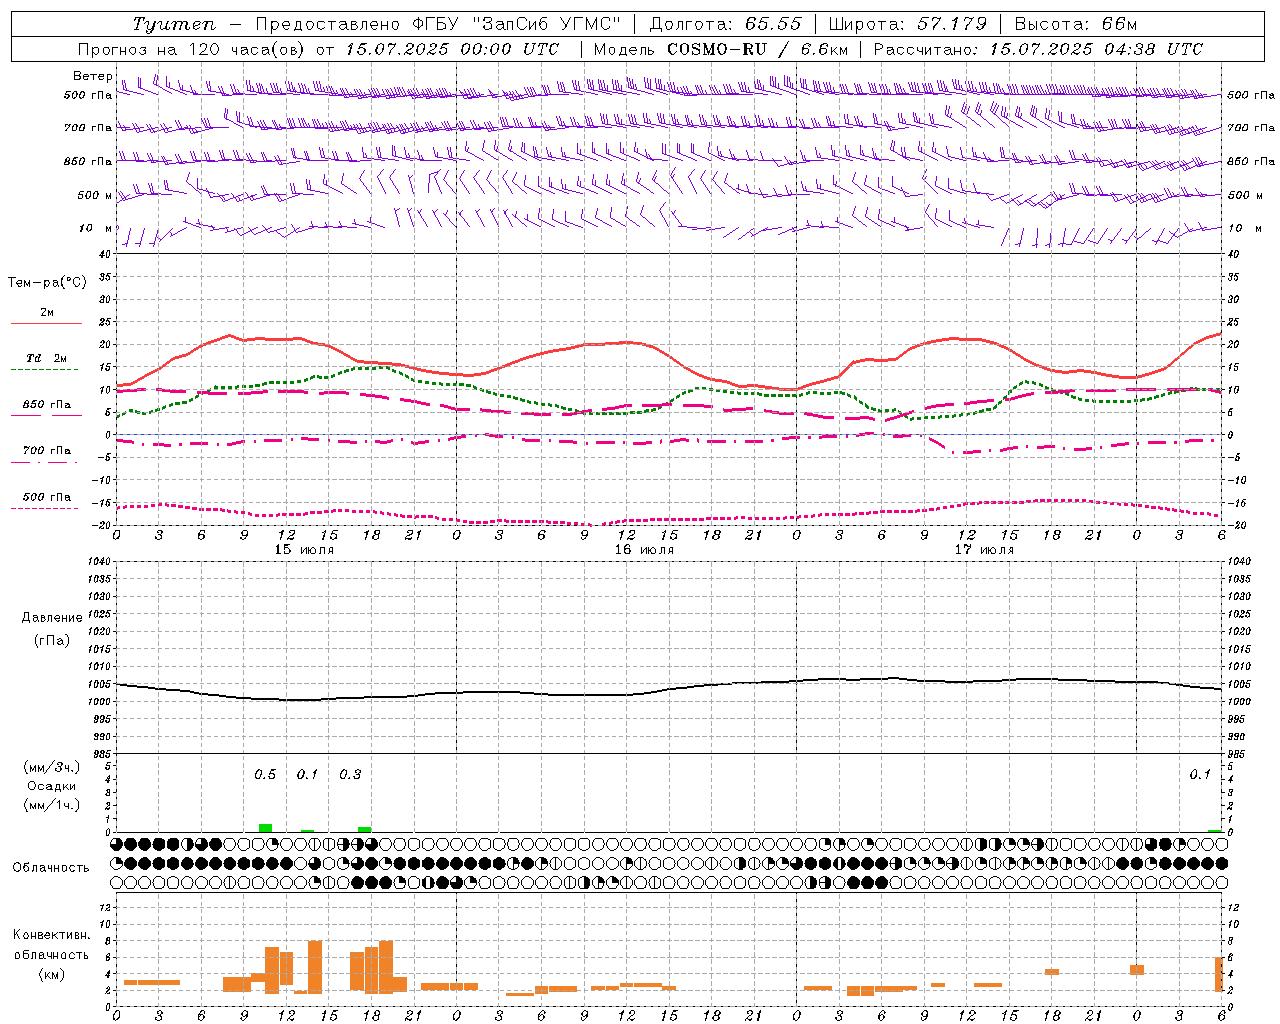The height and width of the screenshot is (1024, 1280).
Task: Click 'Прогноз на 120 часа(ов)' header text
Action: coord(193,49)
